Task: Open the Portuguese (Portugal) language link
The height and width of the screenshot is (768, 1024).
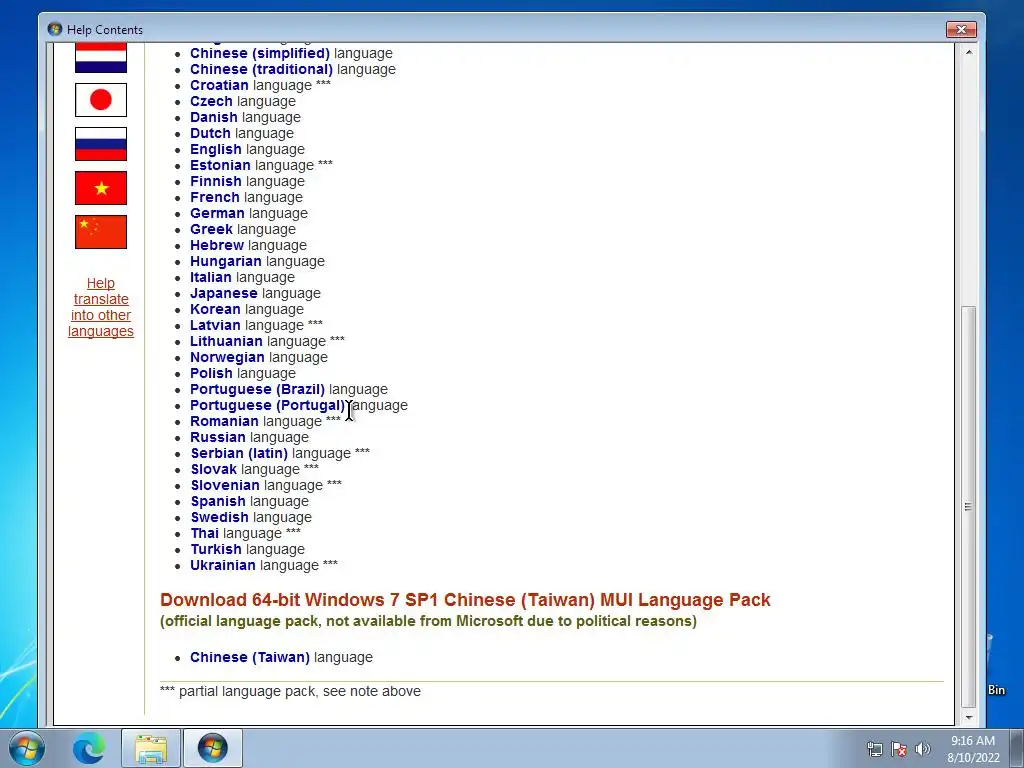Action: (x=268, y=405)
